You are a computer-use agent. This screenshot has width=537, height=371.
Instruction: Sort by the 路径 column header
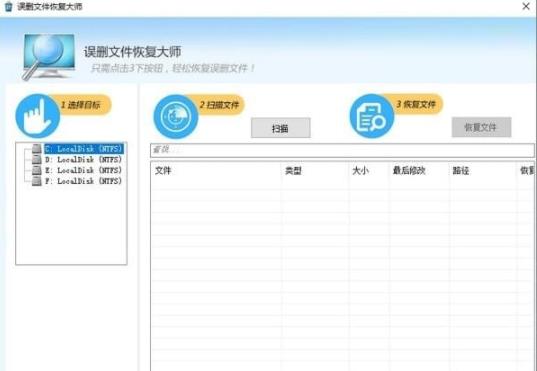click(483, 171)
